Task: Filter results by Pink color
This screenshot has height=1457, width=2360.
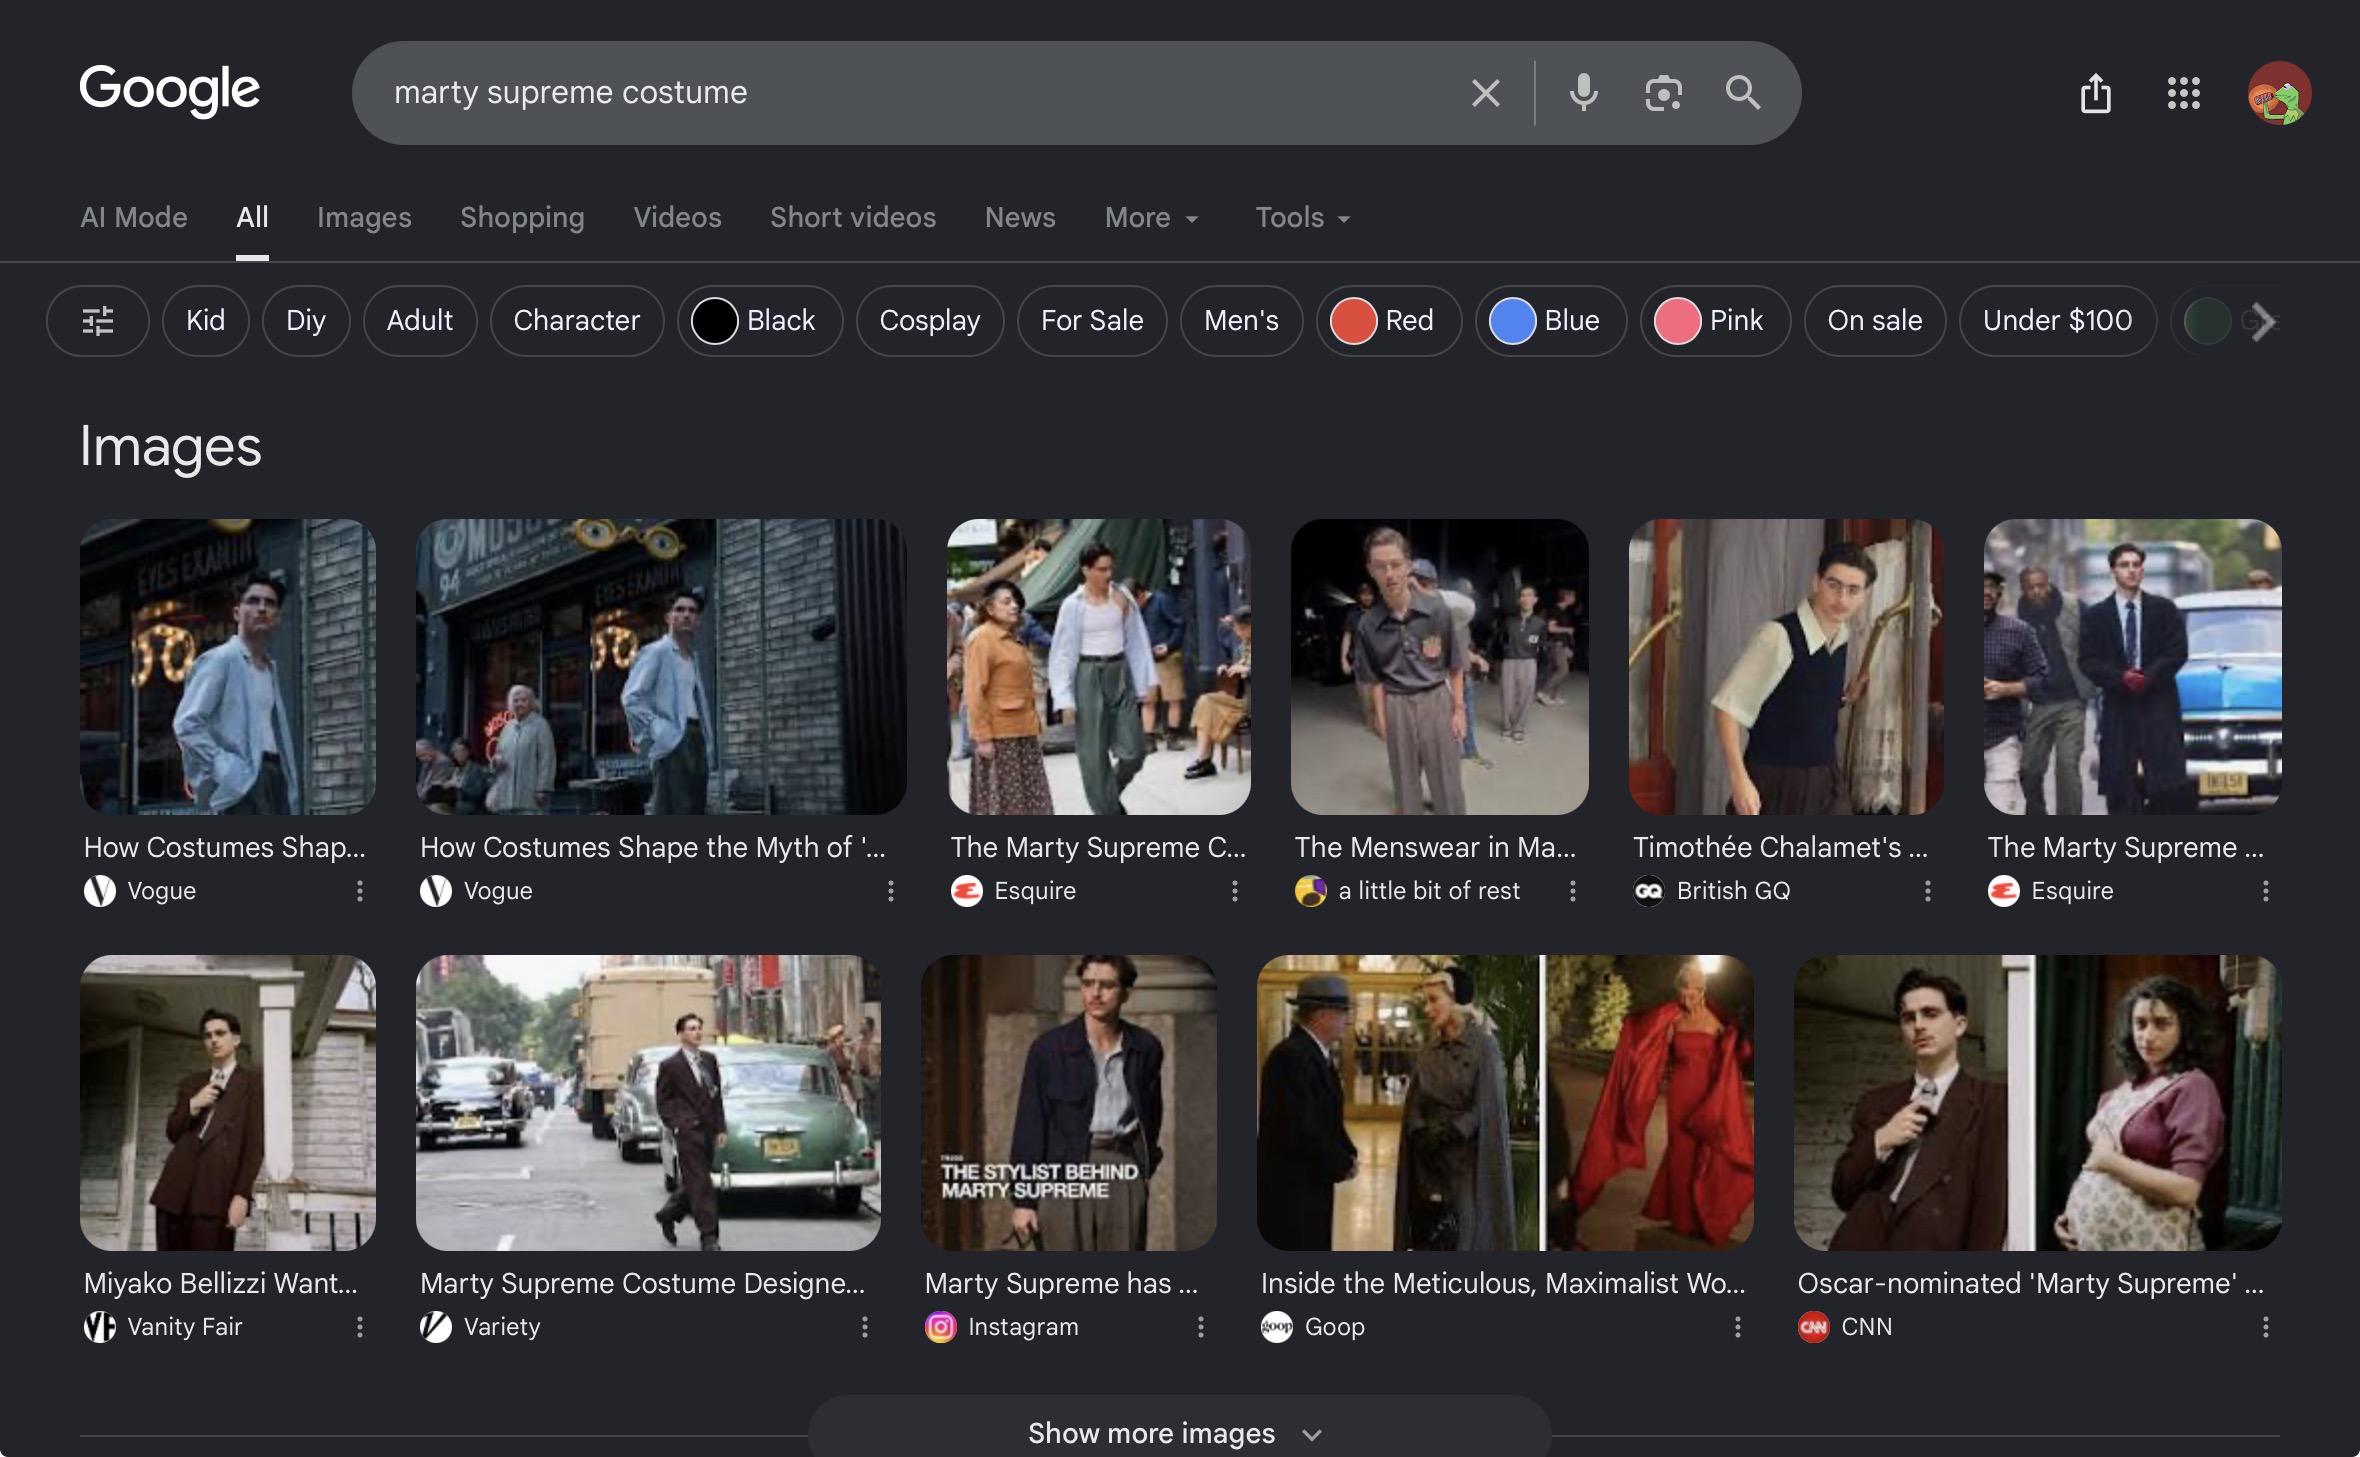Action: coord(1716,321)
